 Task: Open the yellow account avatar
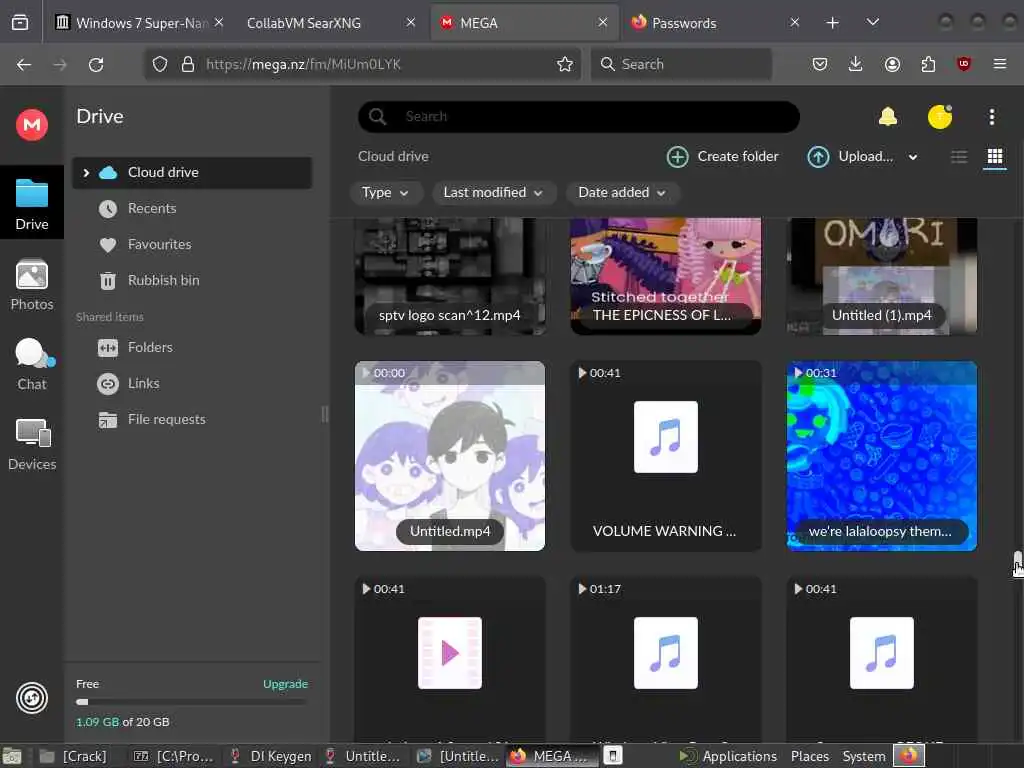pos(940,117)
